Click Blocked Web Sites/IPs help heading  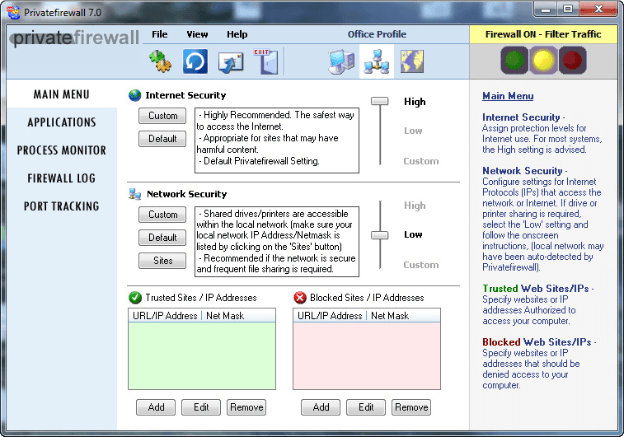[537, 342]
